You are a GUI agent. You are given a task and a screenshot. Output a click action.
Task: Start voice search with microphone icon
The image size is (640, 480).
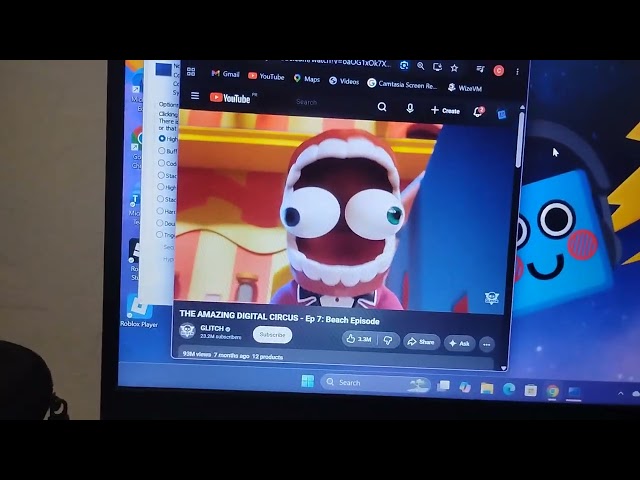(410, 108)
